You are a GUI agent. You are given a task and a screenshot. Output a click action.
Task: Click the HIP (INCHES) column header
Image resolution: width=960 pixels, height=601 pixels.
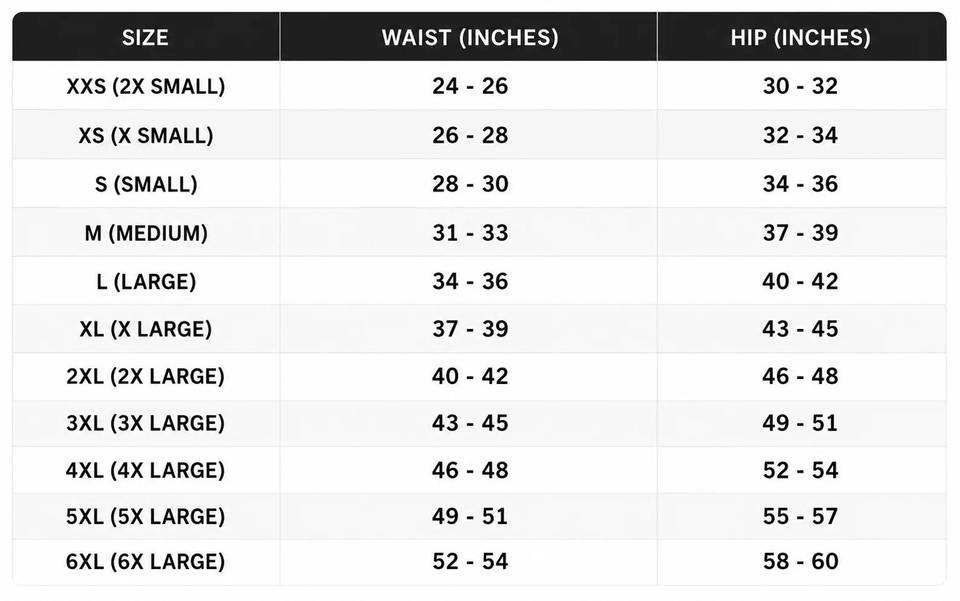point(800,37)
